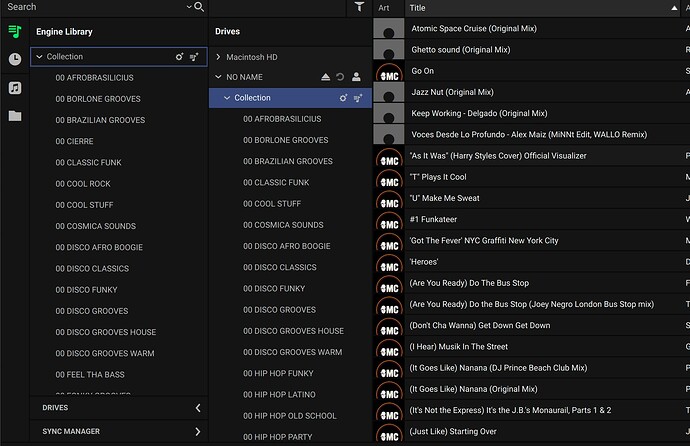Select 00 DISCO FUNKY in Engine Library
Viewport: 690px width, 446px height.
tap(86, 290)
